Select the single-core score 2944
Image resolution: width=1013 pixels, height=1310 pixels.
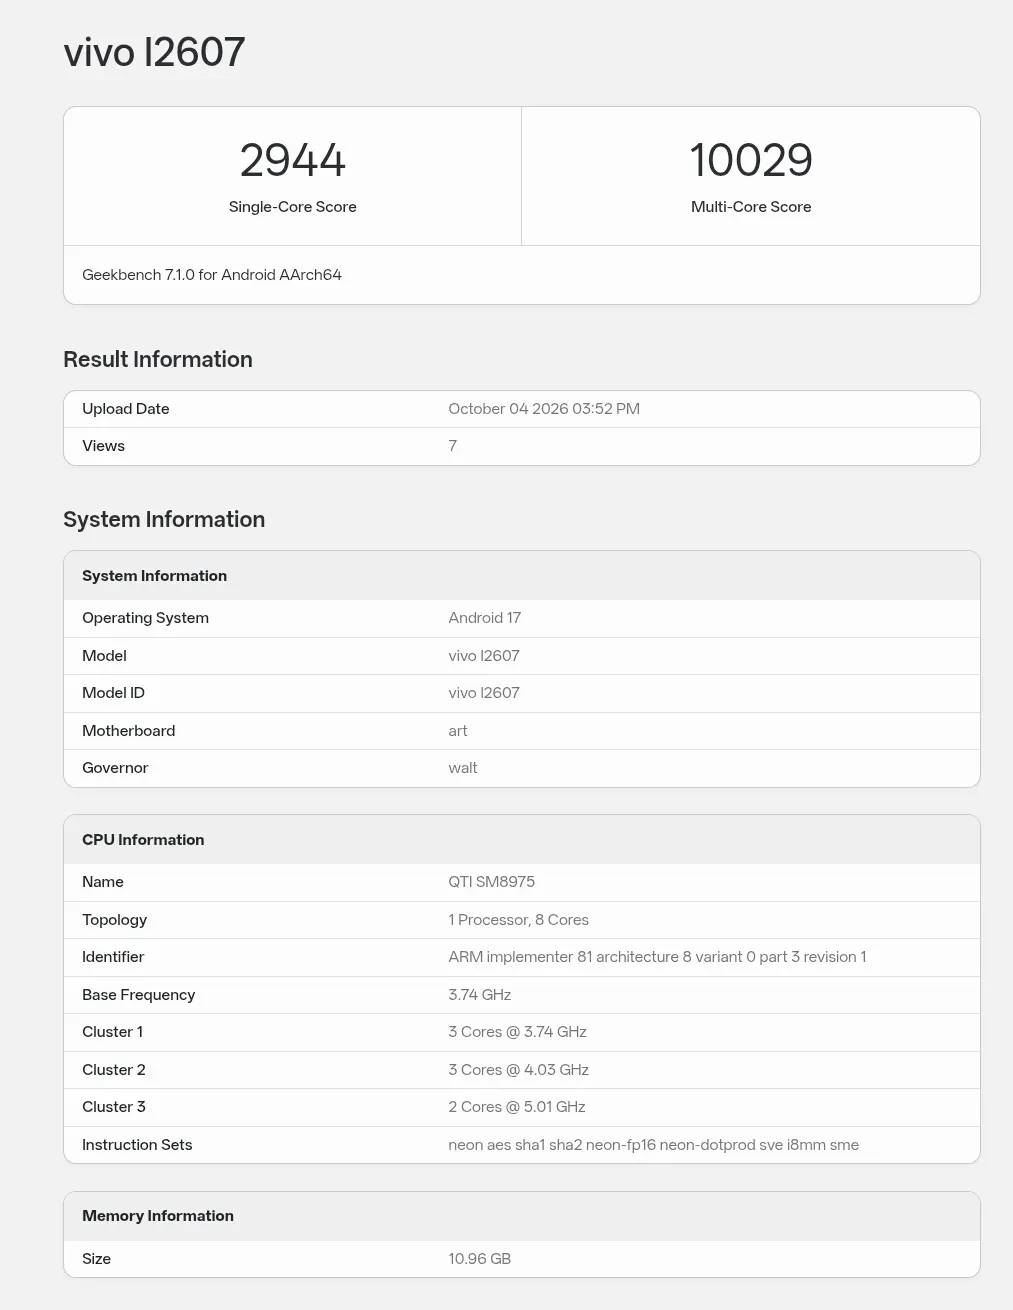pyautogui.click(x=292, y=160)
